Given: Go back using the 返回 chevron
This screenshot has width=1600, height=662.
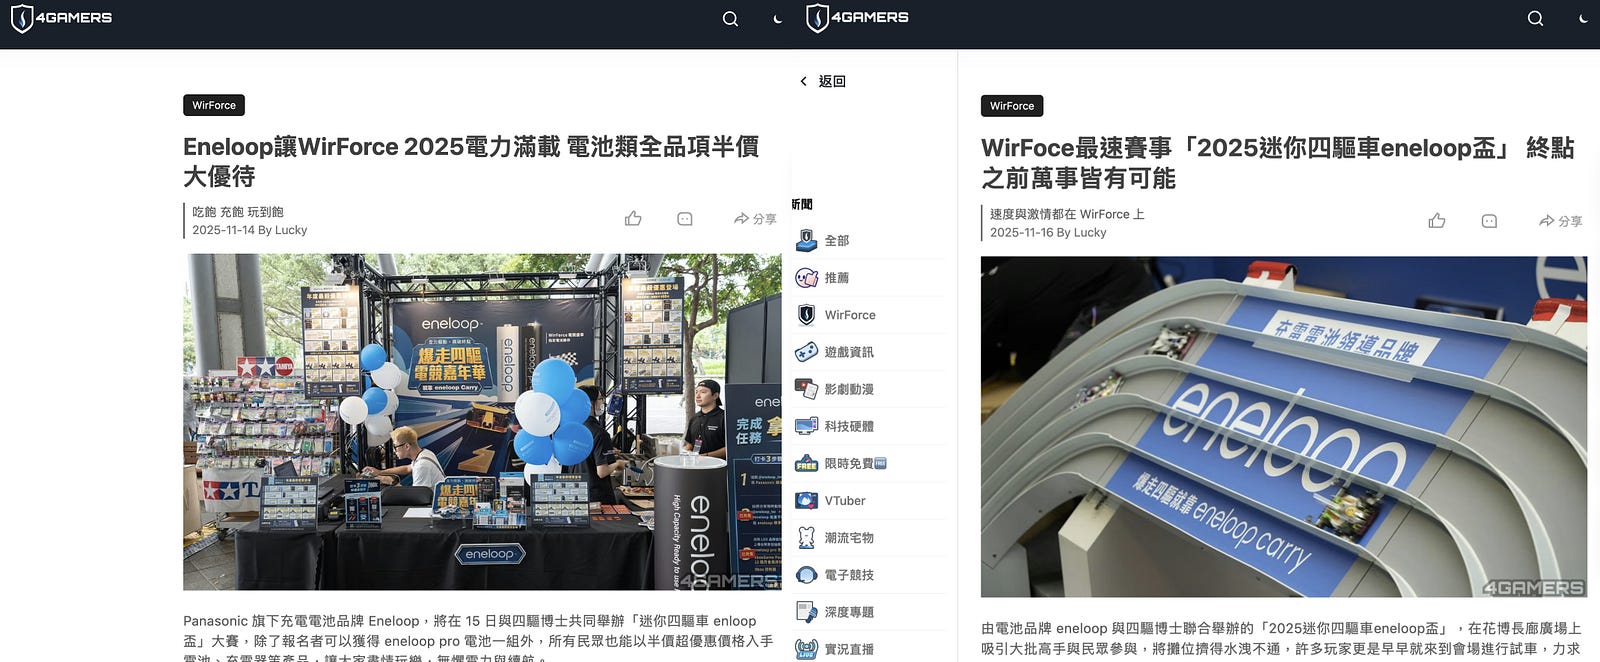Looking at the screenshot, I should click(803, 81).
